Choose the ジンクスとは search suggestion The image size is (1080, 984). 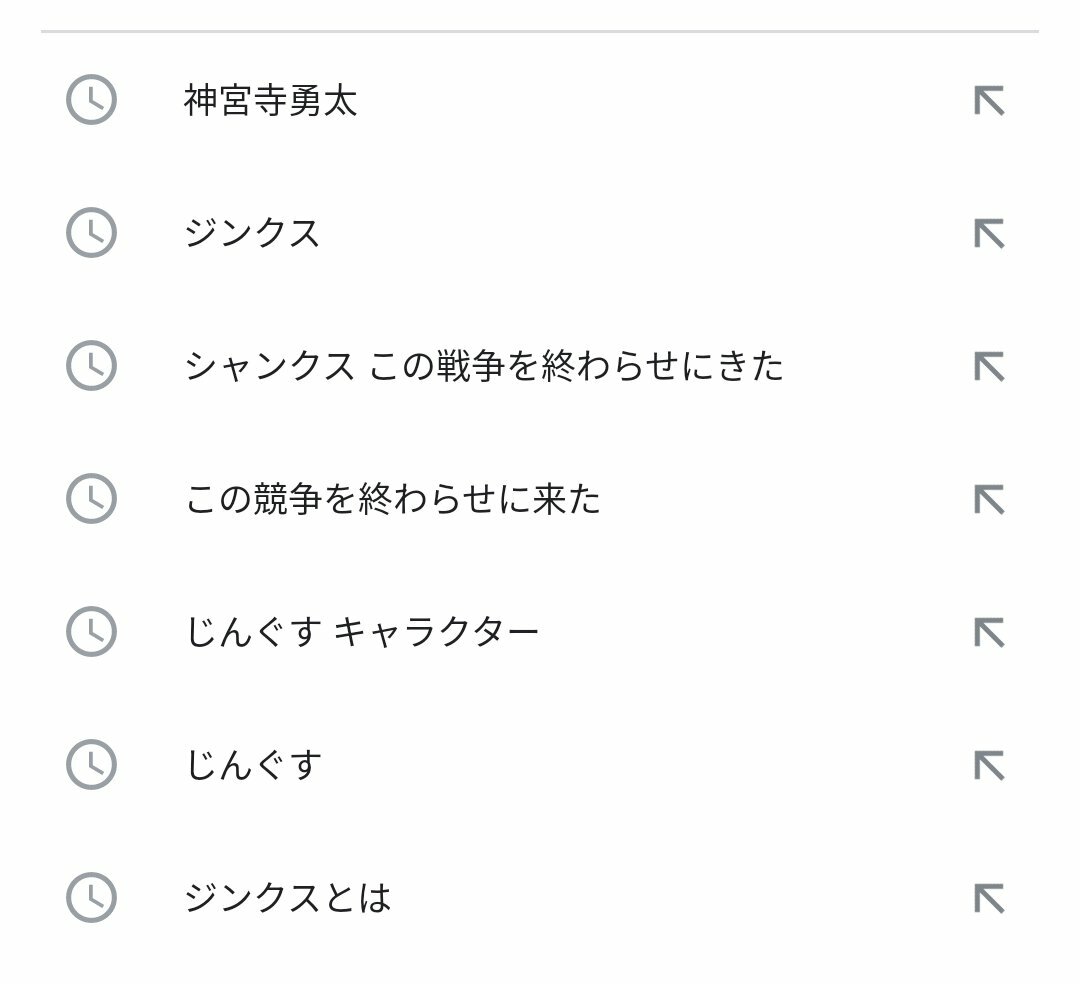288,898
